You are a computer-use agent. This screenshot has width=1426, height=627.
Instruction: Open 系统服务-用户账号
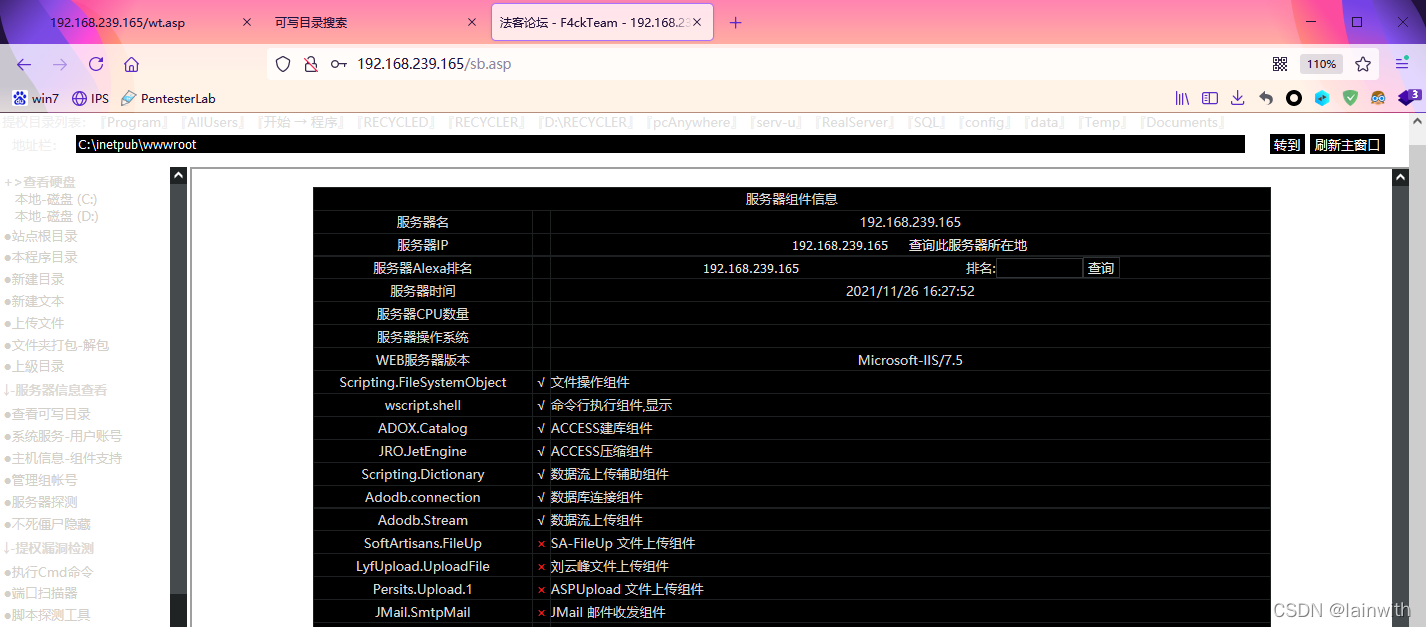pos(63,436)
